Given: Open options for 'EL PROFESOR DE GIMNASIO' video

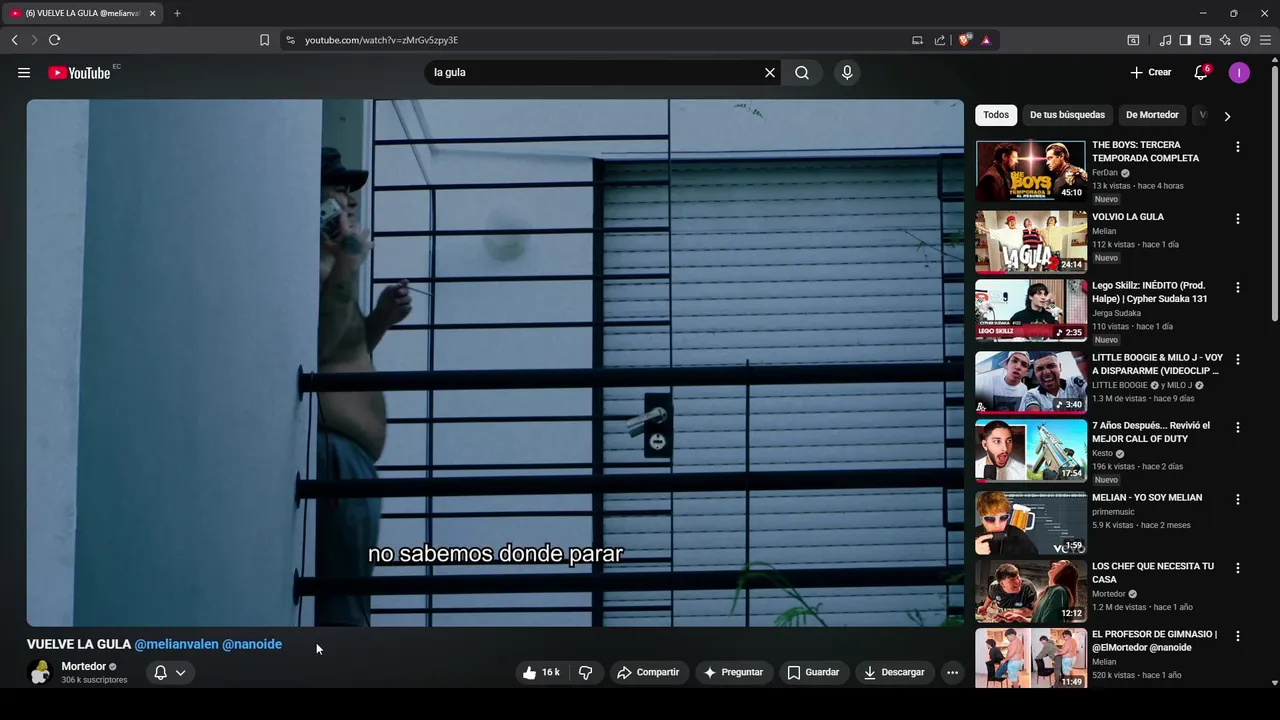Looking at the screenshot, I should pos(1238,636).
